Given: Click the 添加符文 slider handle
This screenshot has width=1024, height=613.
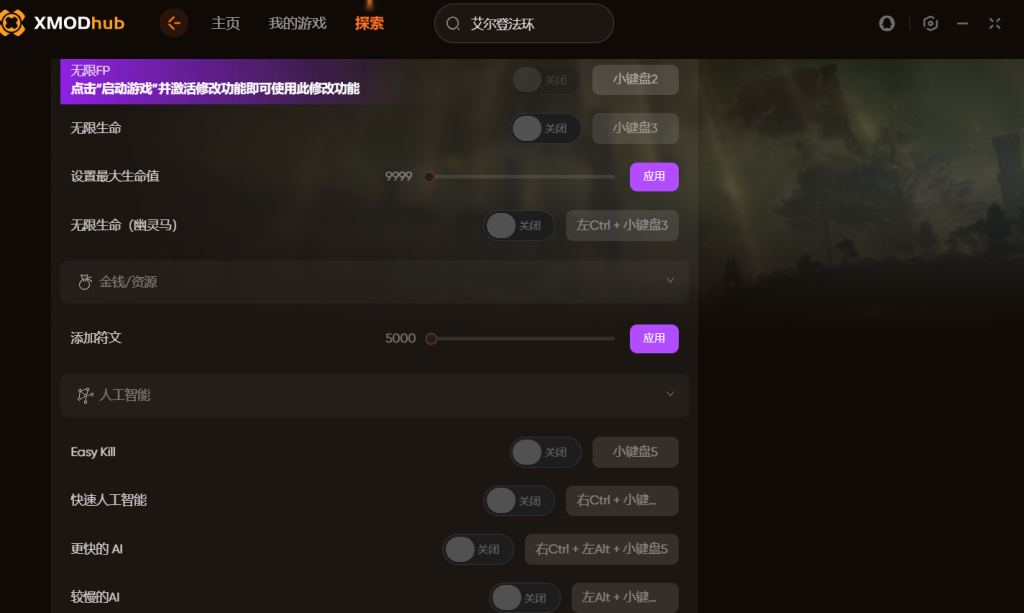Looking at the screenshot, I should [431, 339].
